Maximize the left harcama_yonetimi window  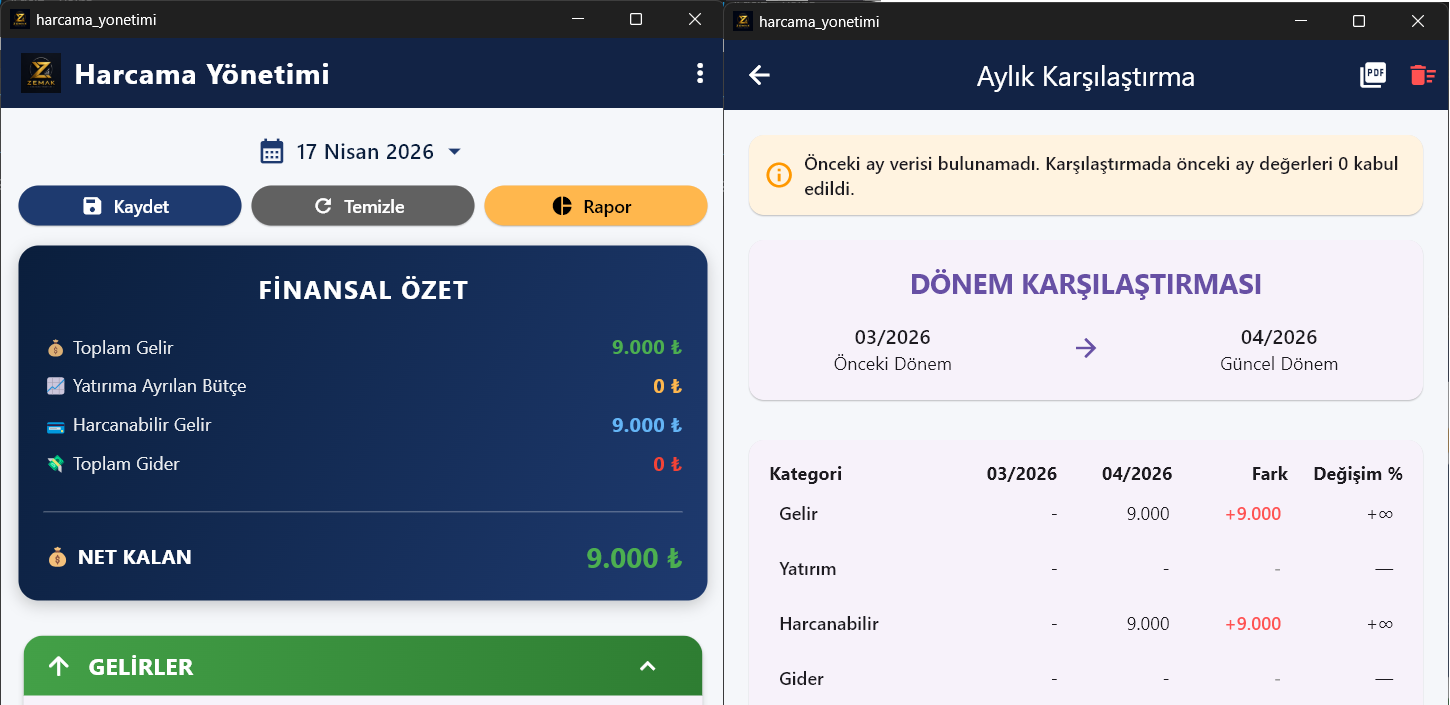point(636,19)
